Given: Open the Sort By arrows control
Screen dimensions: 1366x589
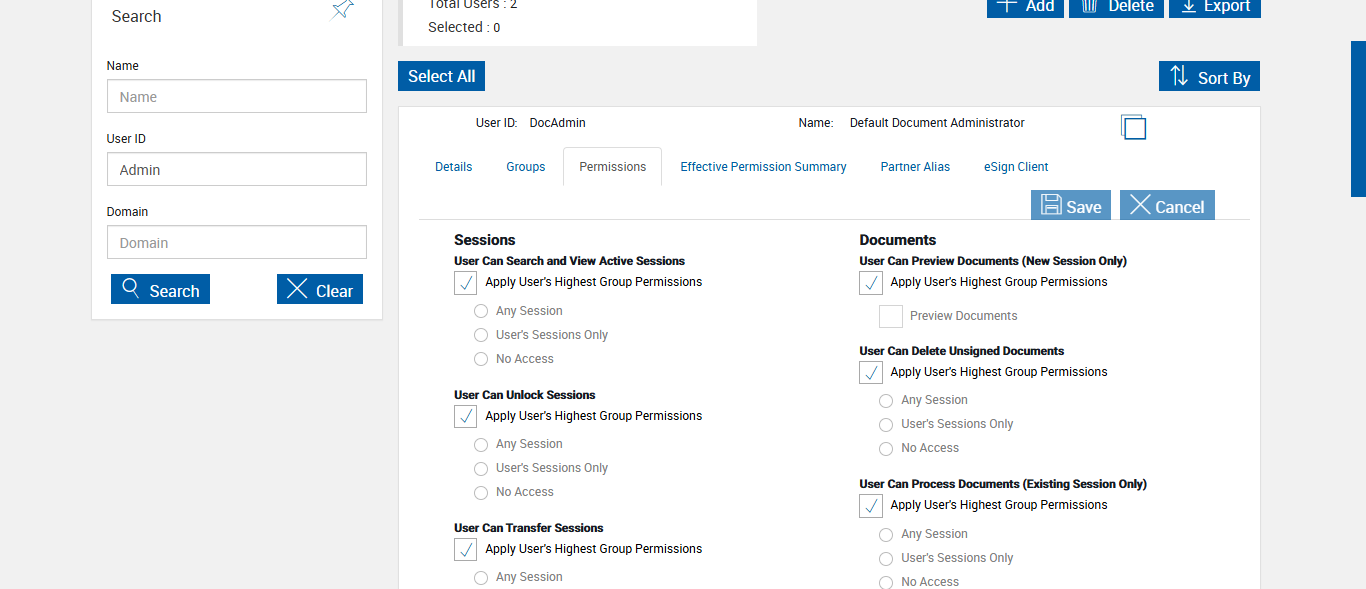Looking at the screenshot, I should point(1209,77).
